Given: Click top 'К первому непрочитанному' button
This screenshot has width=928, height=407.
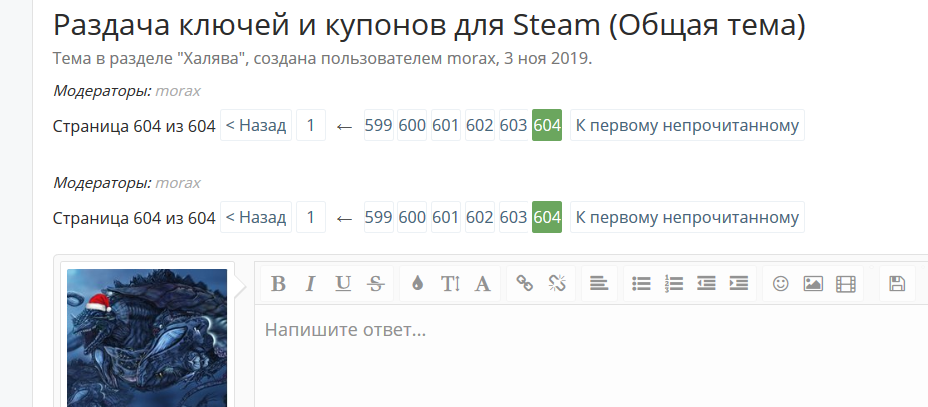Looking at the screenshot, I should point(687,125).
